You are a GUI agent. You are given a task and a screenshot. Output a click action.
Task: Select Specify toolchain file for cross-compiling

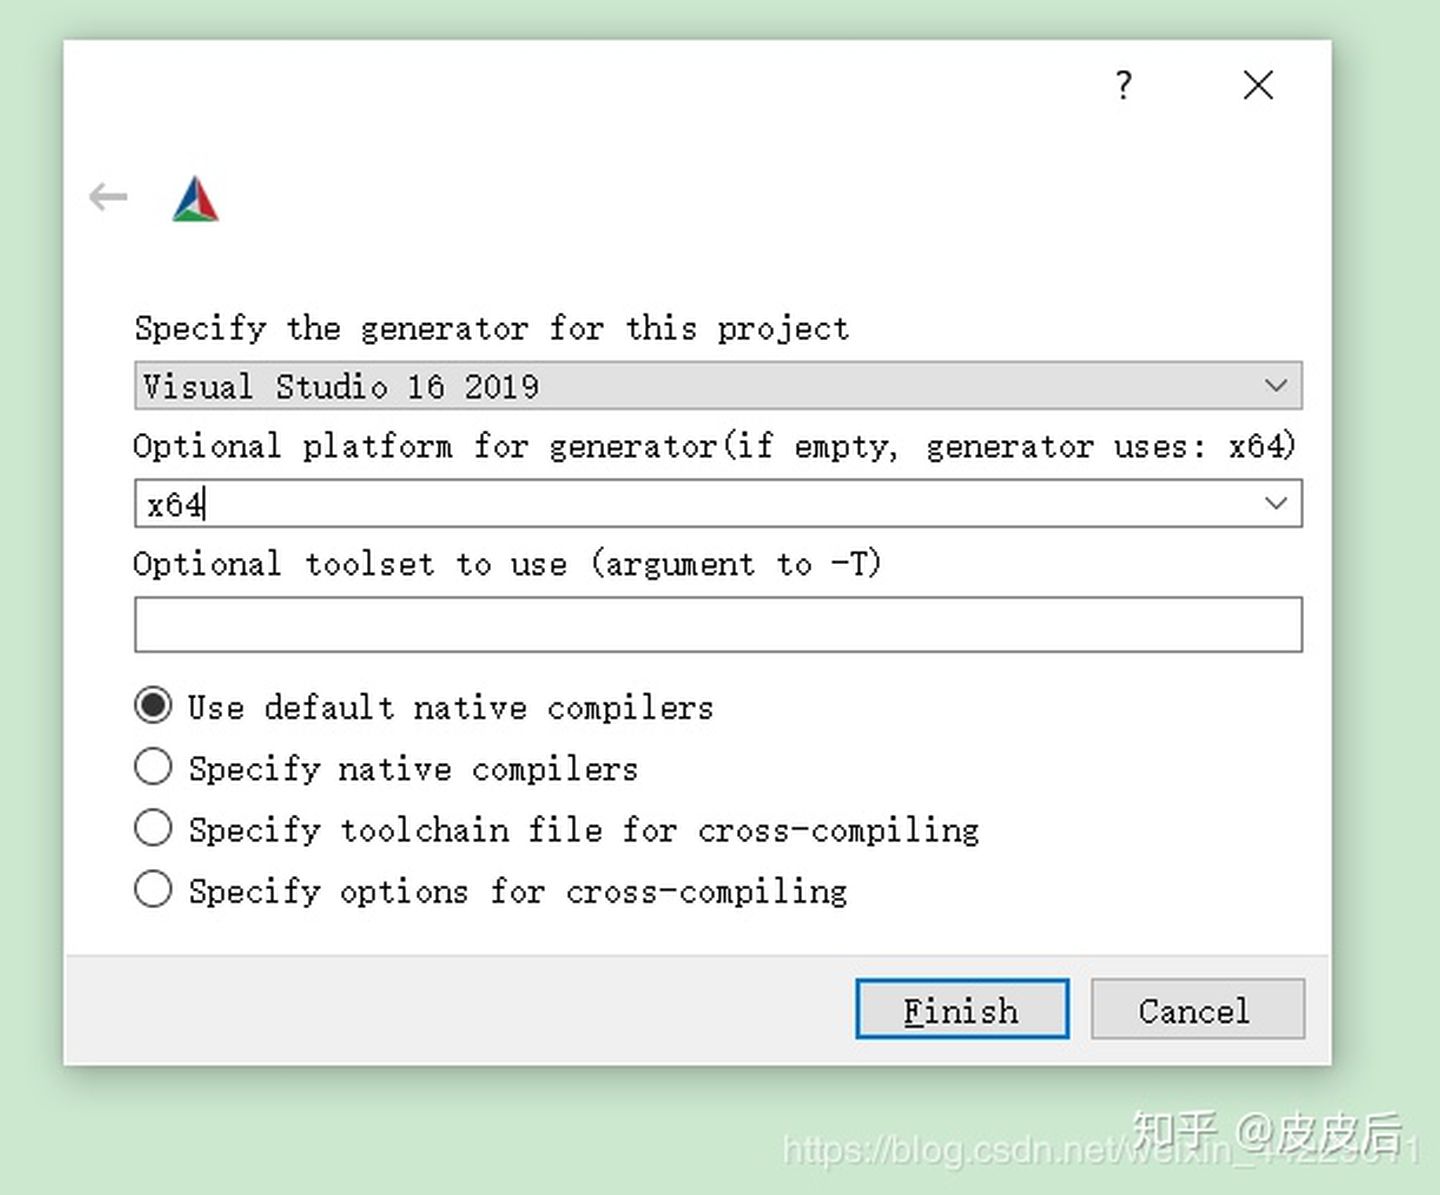coord(153,828)
